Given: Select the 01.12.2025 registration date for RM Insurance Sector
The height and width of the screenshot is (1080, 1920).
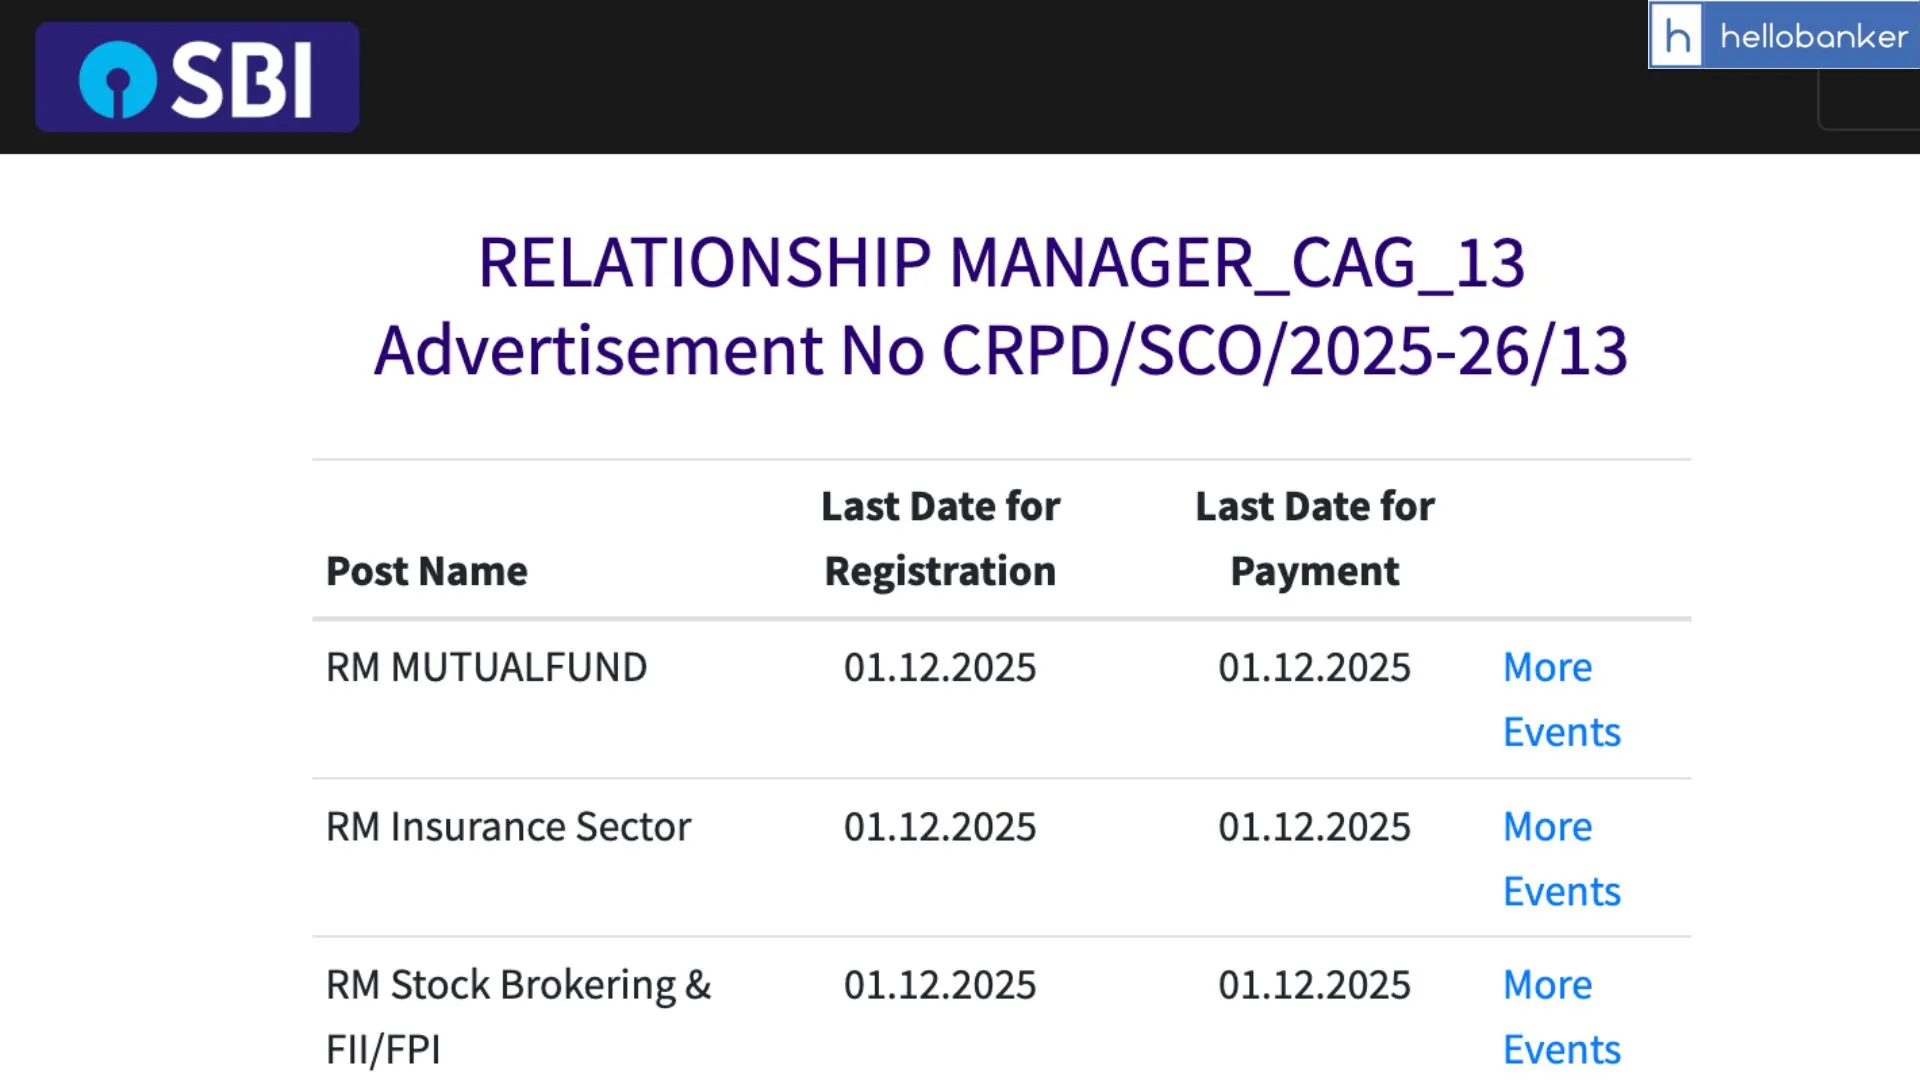Looking at the screenshot, I should pyautogui.click(x=940, y=827).
